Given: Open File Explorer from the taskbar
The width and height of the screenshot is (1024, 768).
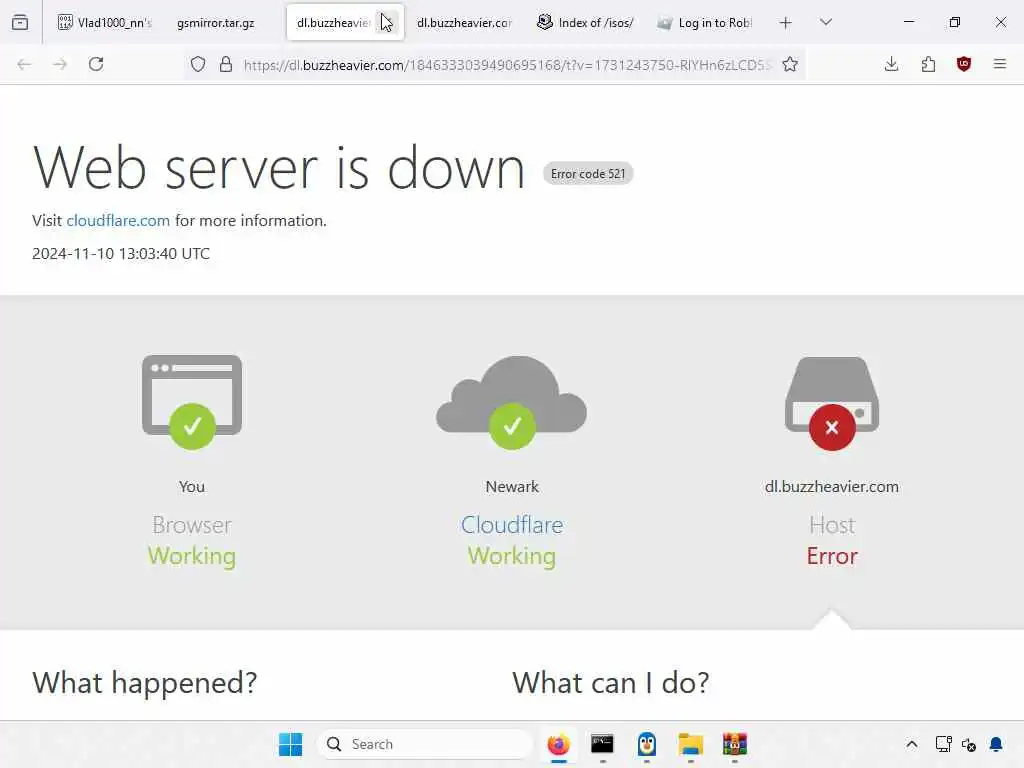Looking at the screenshot, I should point(690,744).
